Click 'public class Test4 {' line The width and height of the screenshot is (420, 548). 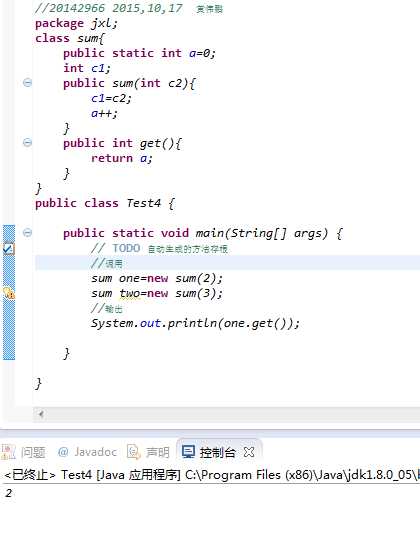click(105, 203)
